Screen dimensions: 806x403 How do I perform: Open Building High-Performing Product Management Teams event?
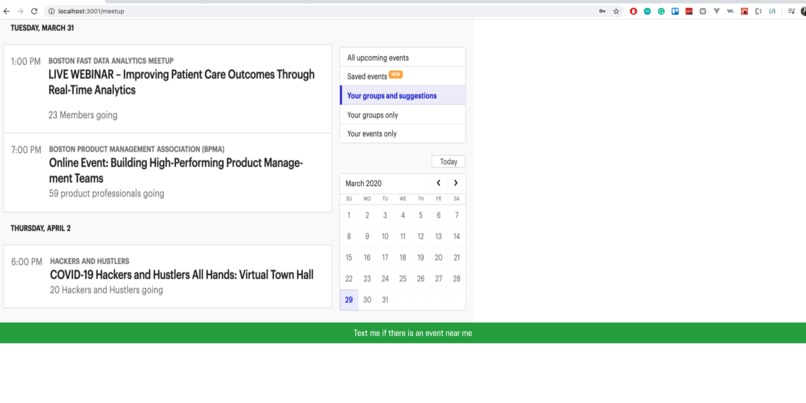pyautogui.click(x=176, y=171)
